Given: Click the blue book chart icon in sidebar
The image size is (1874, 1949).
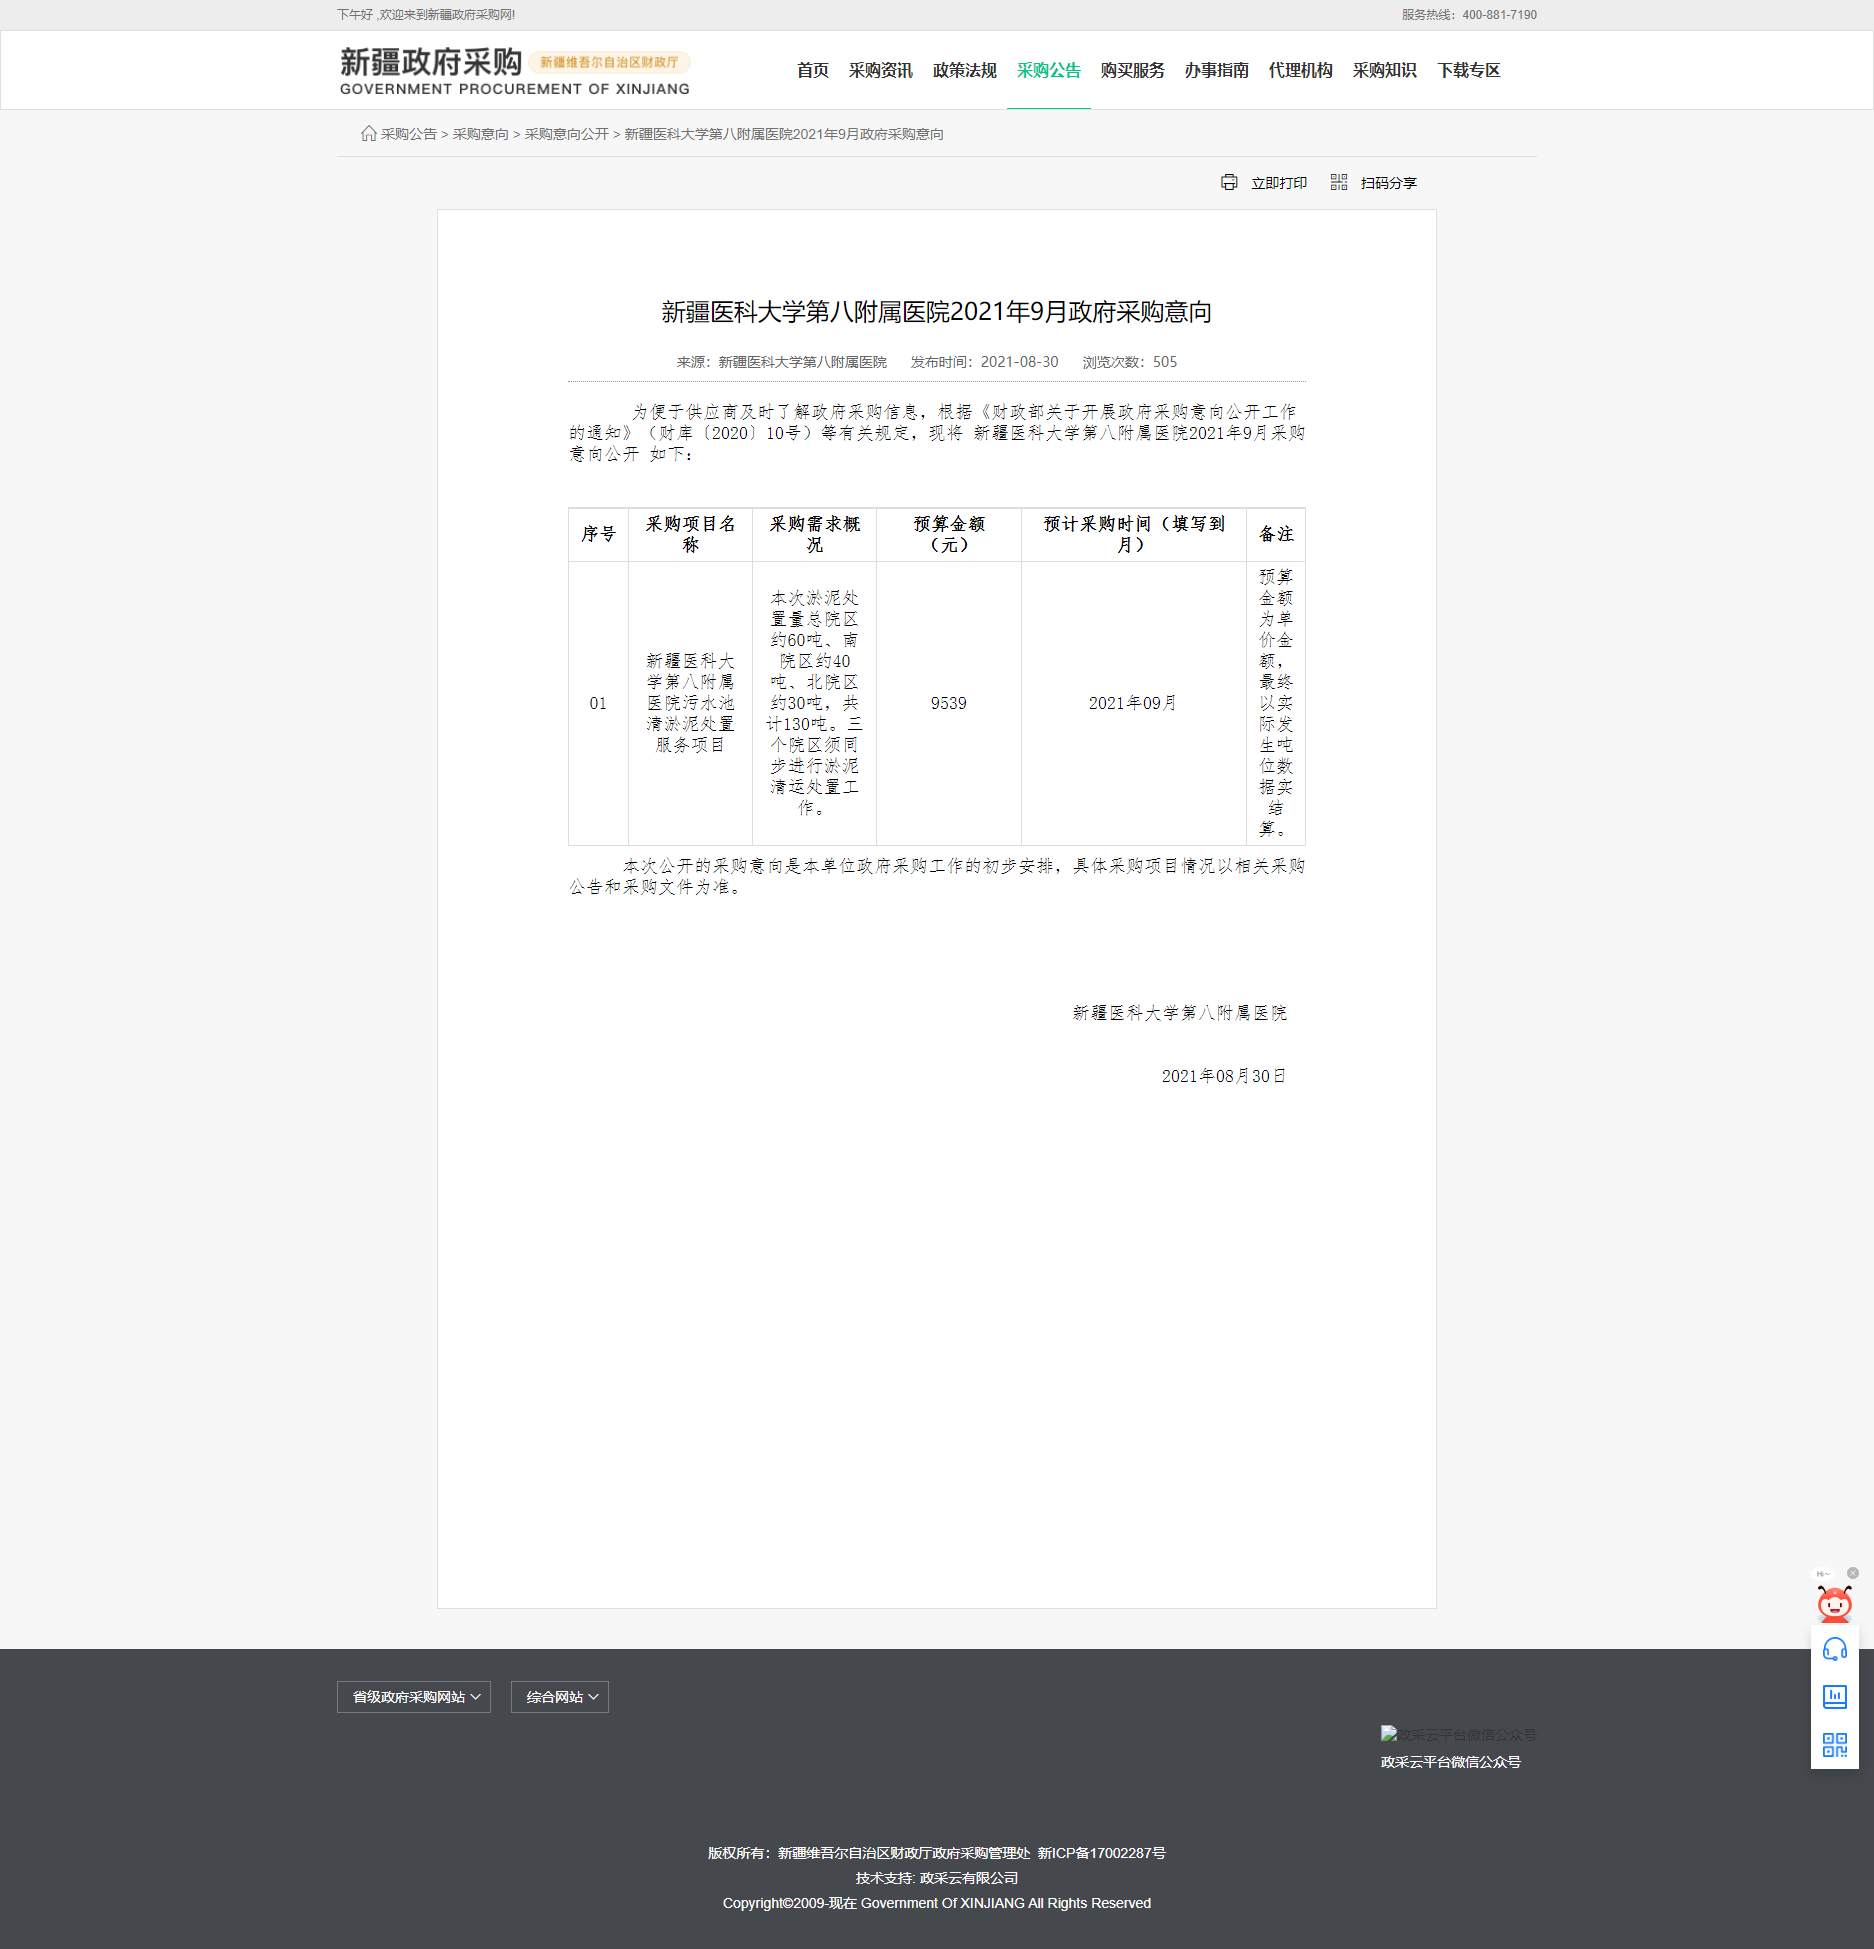Looking at the screenshot, I should [x=1834, y=1696].
